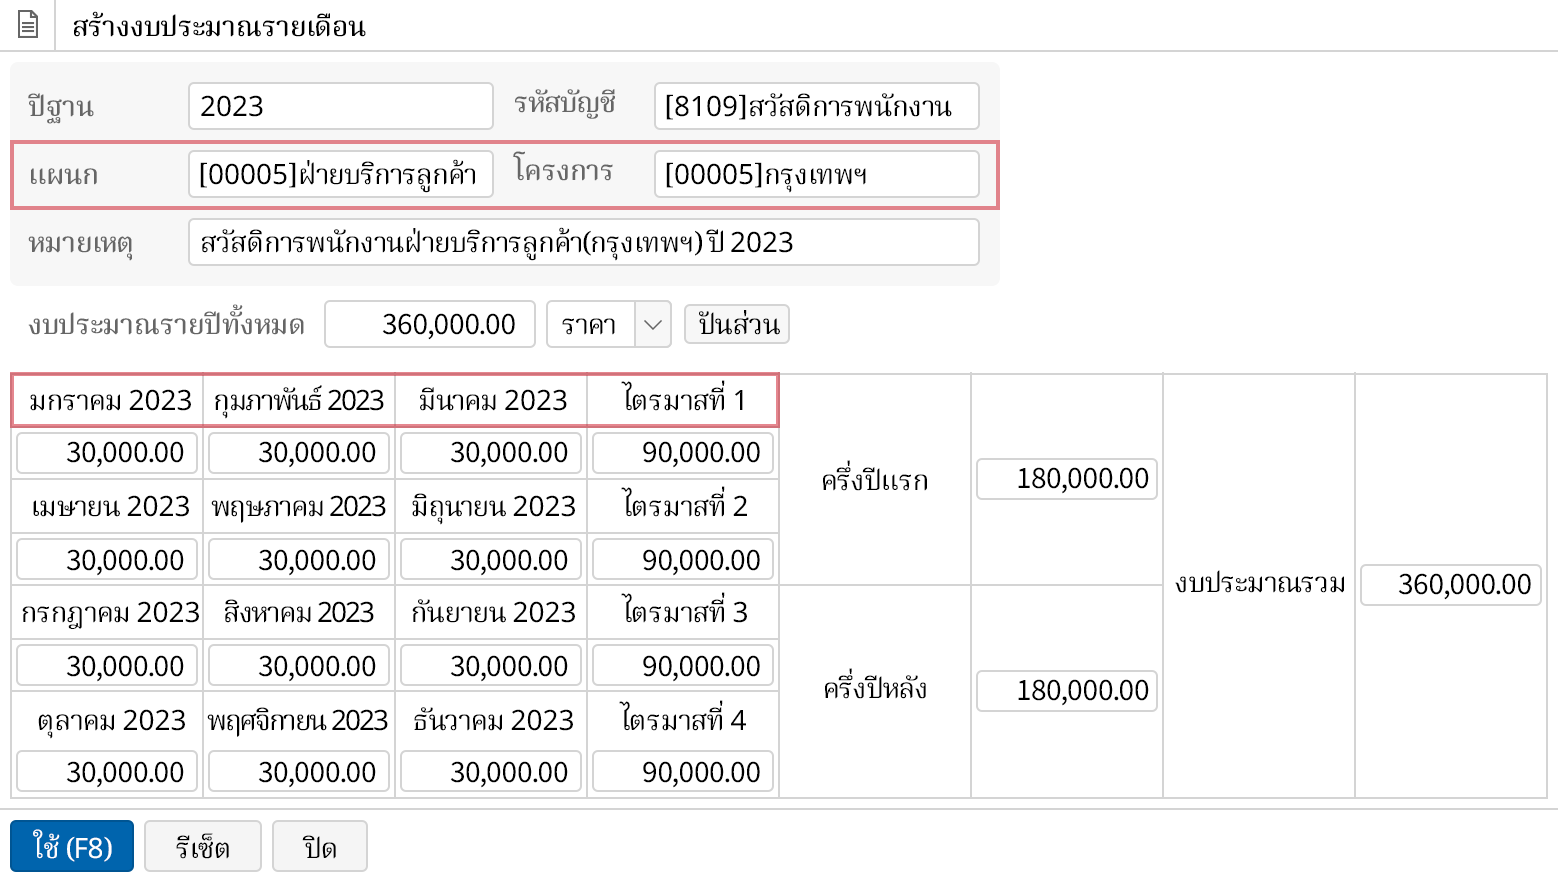The image size is (1558, 882).
Task: Select the ครึ่งปีแรก total field
Action: tap(1067, 479)
